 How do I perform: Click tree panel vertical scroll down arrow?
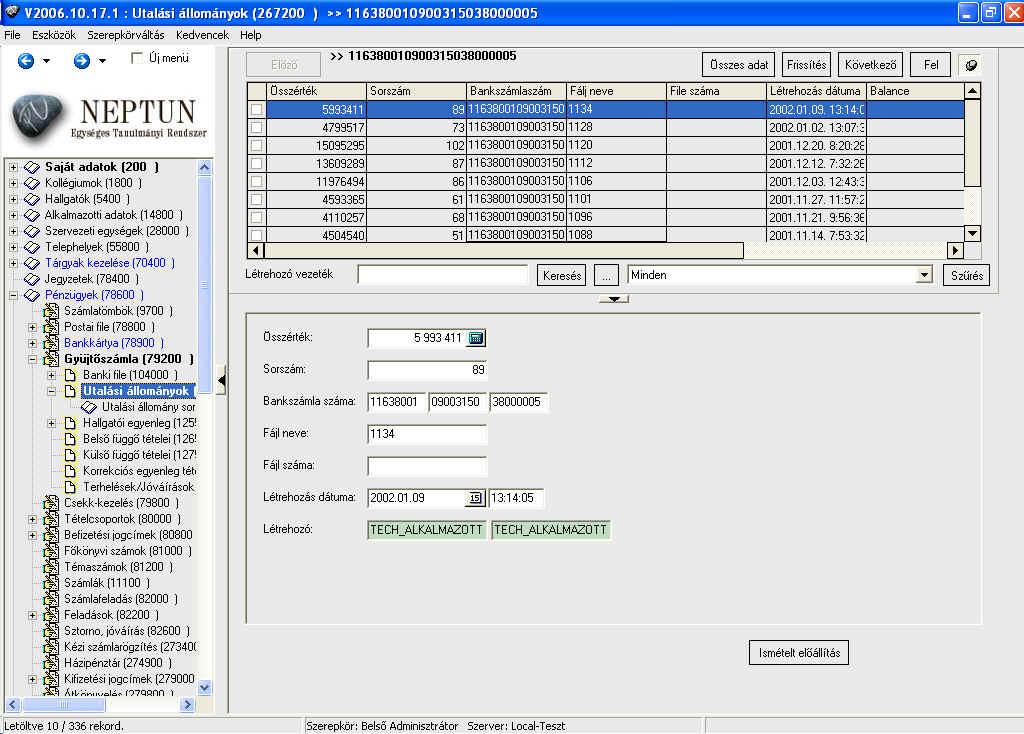(x=204, y=687)
